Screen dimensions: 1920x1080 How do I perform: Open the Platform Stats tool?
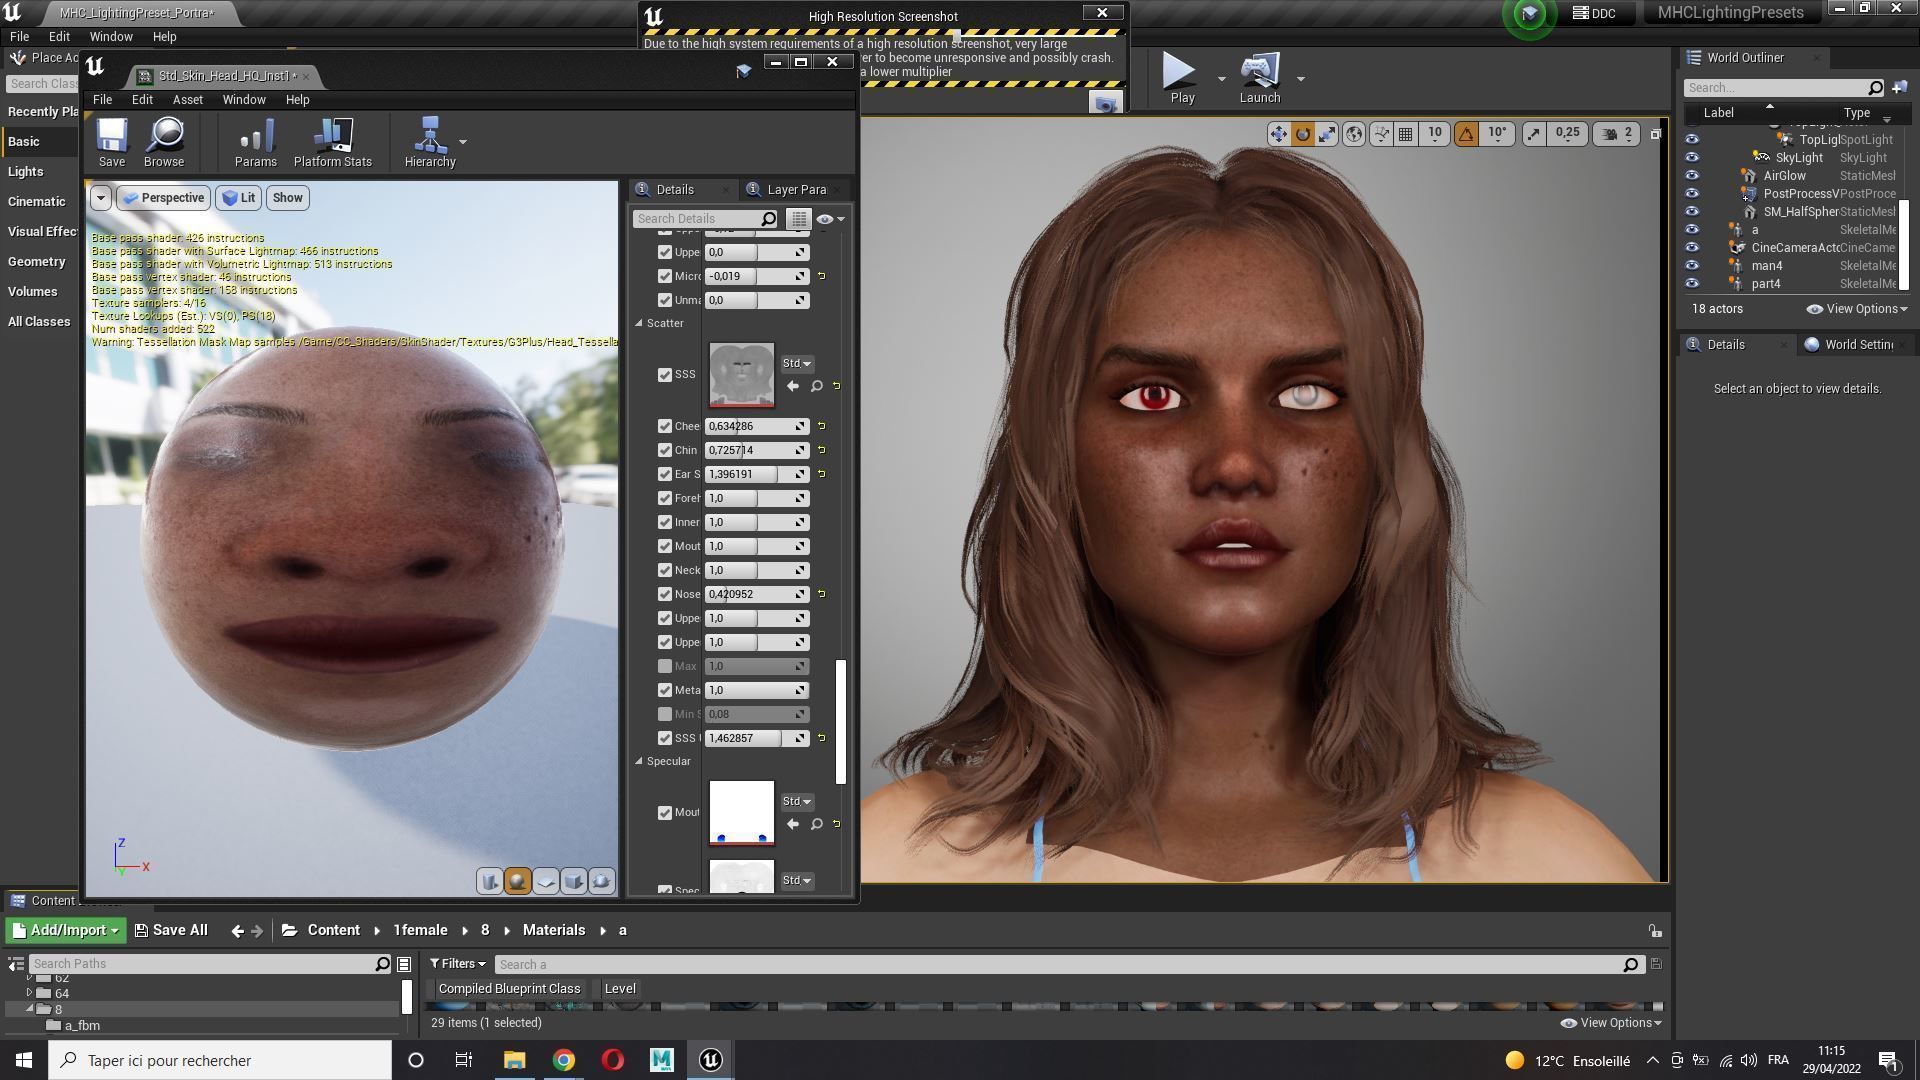point(332,141)
